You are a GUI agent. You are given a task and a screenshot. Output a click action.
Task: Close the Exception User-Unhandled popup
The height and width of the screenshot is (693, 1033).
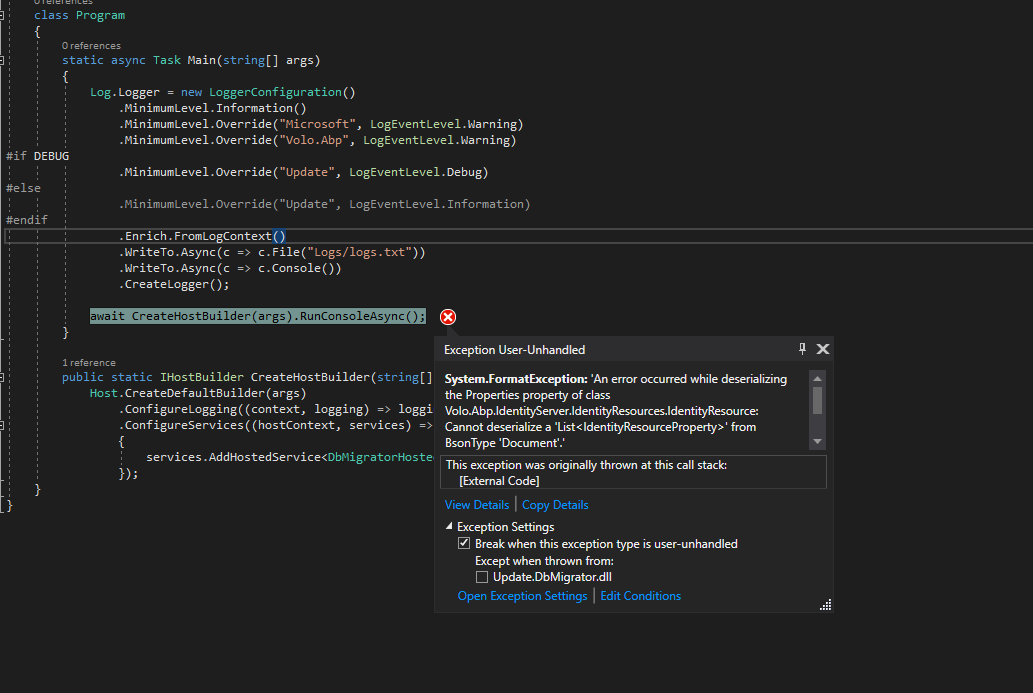(822, 349)
